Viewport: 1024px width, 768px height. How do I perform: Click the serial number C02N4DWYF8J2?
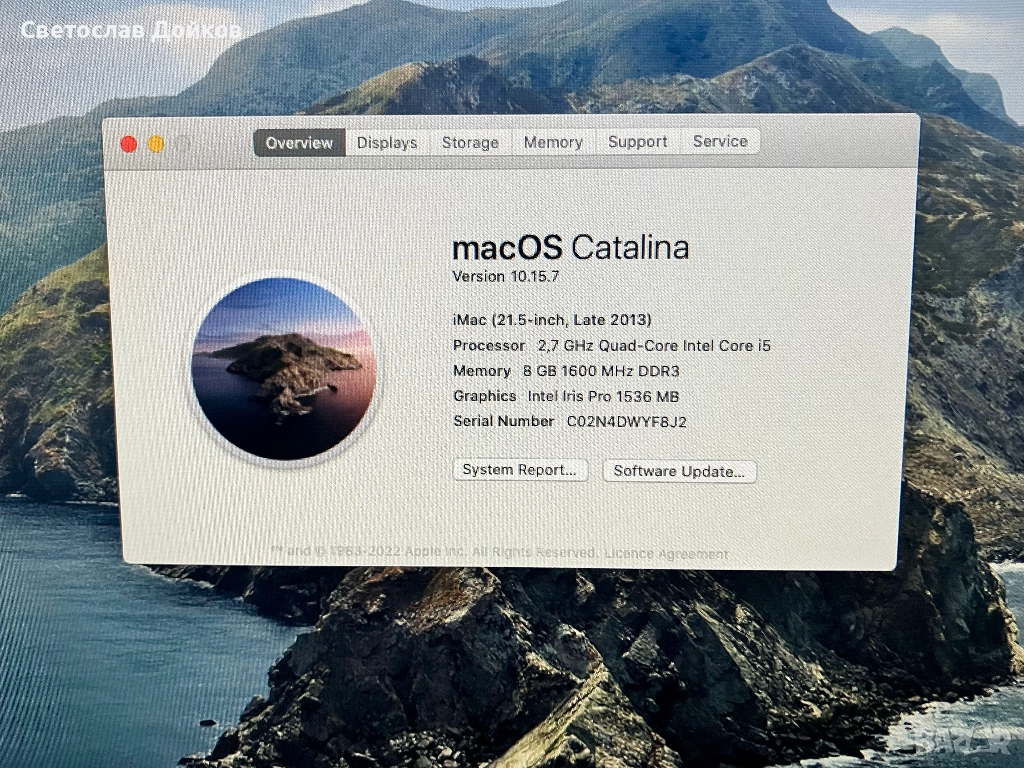click(x=626, y=422)
